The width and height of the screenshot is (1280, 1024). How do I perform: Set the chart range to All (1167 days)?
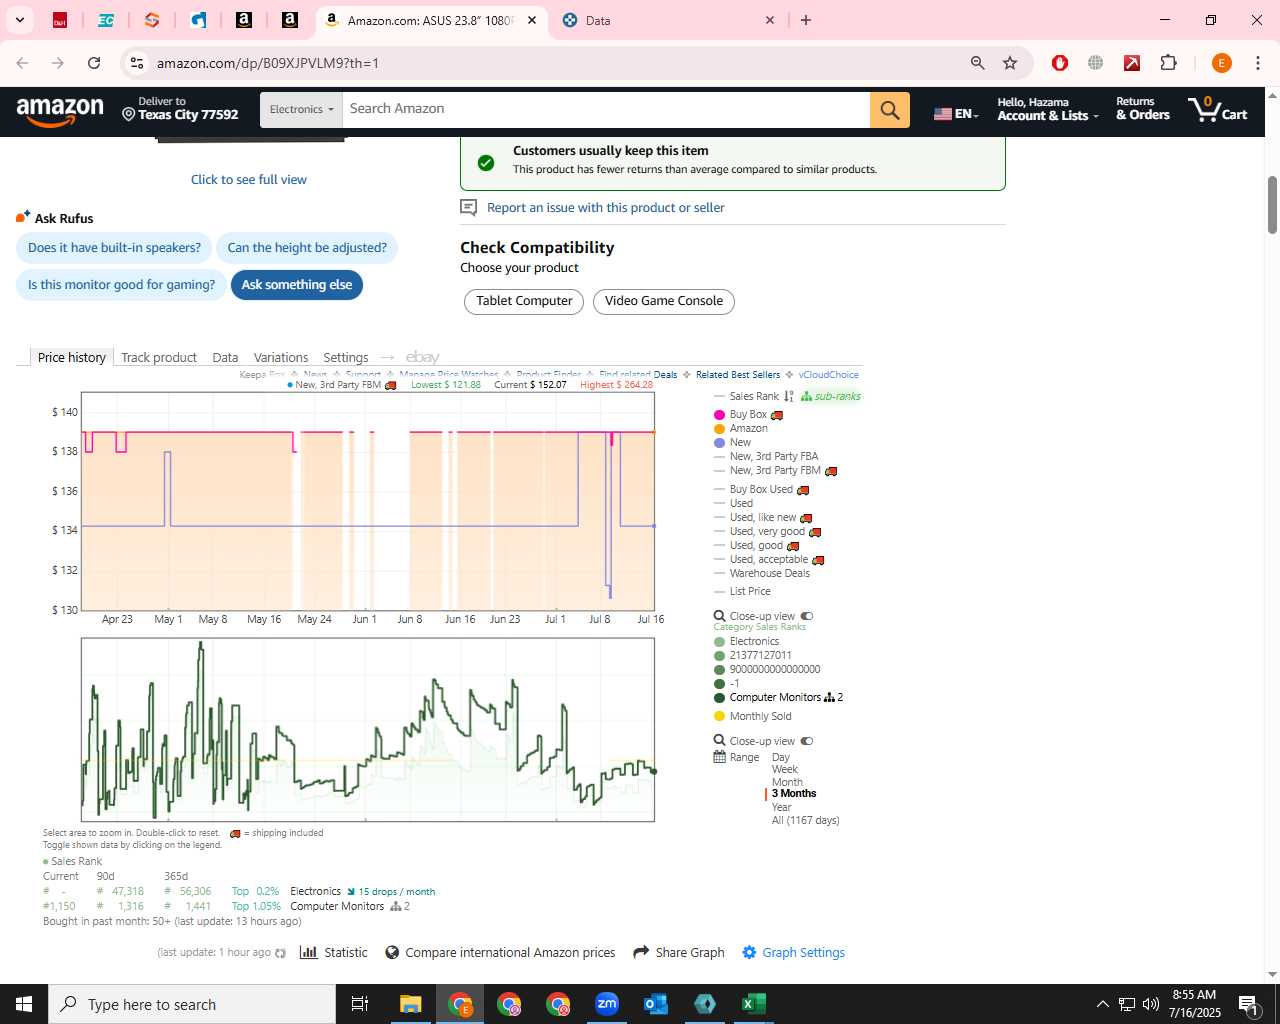pyautogui.click(x=805, y=820)
